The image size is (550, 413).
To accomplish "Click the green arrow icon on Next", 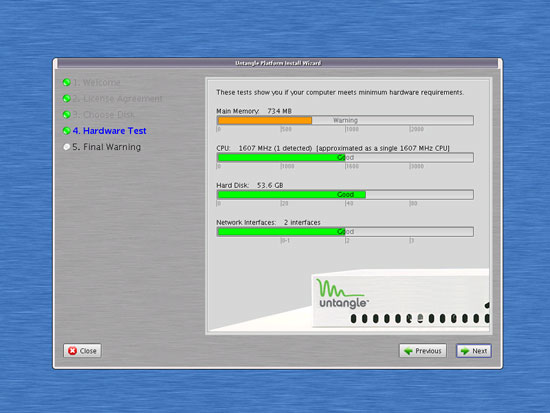I will click(x=465, y=351).
